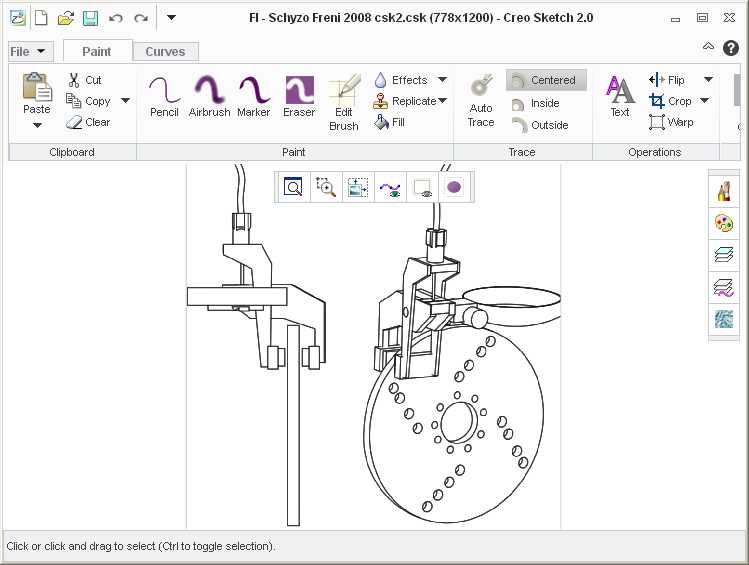Click the Crop operation
This screenshot has width=749, height=565.
point(671,101)
